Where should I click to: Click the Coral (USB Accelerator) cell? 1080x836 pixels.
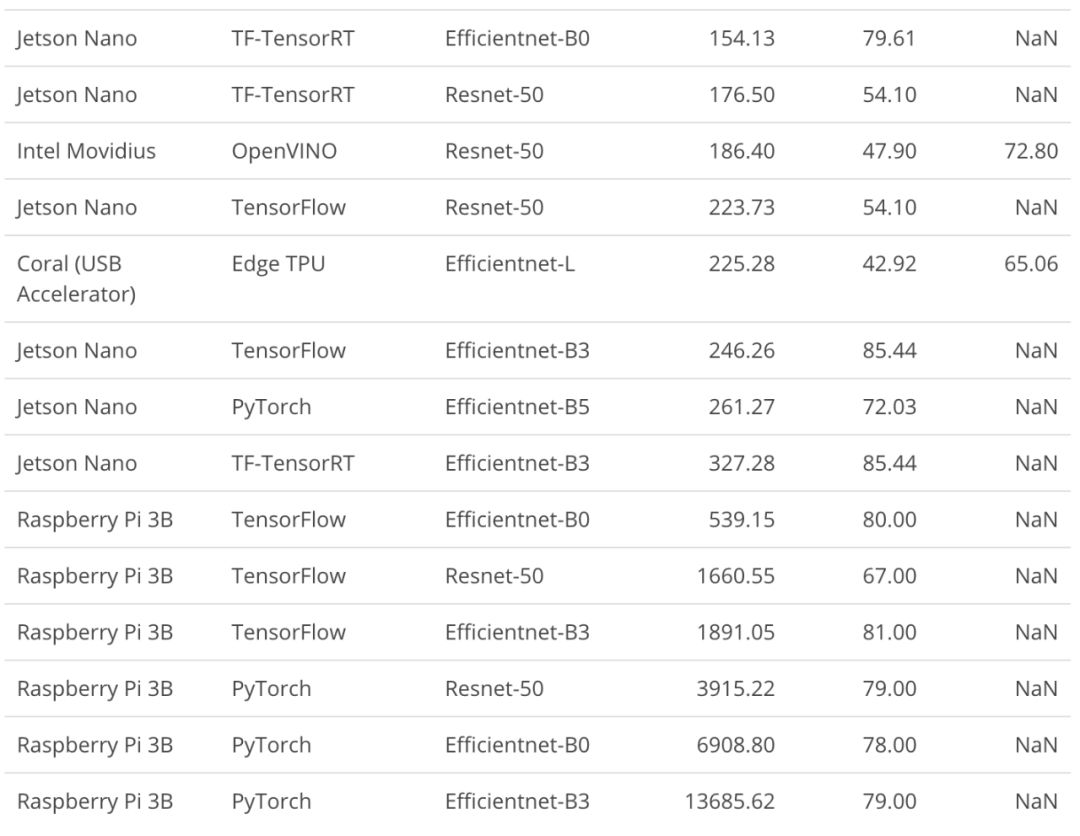(x=76, y=279)
